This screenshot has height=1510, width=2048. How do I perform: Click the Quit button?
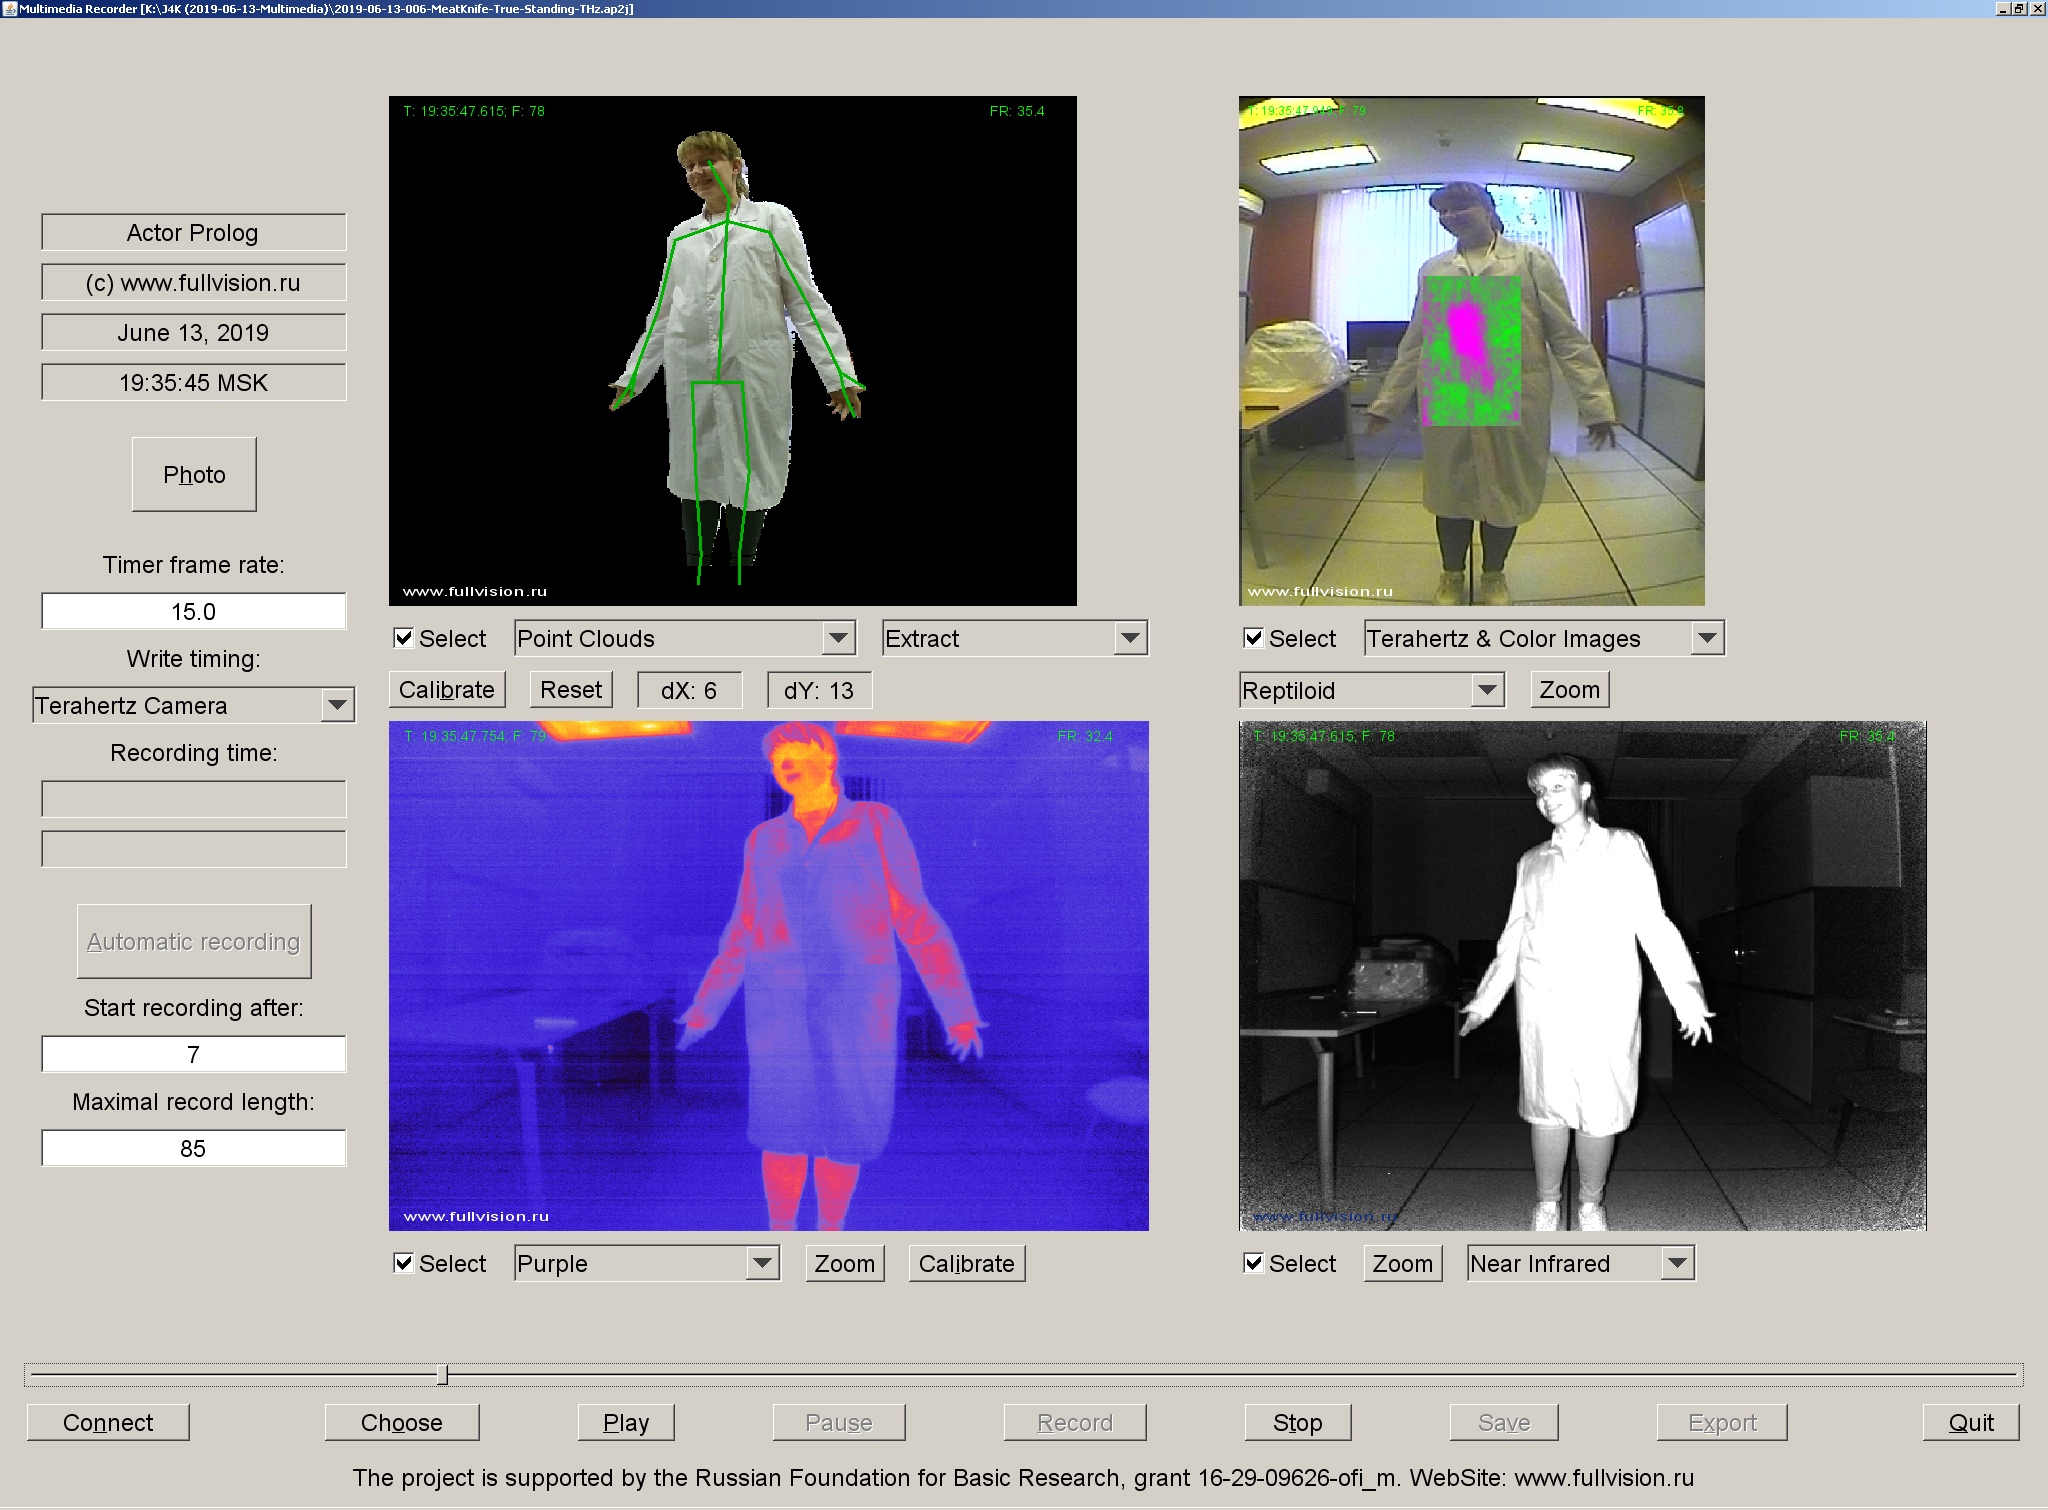click(x=1968, y=1422)
